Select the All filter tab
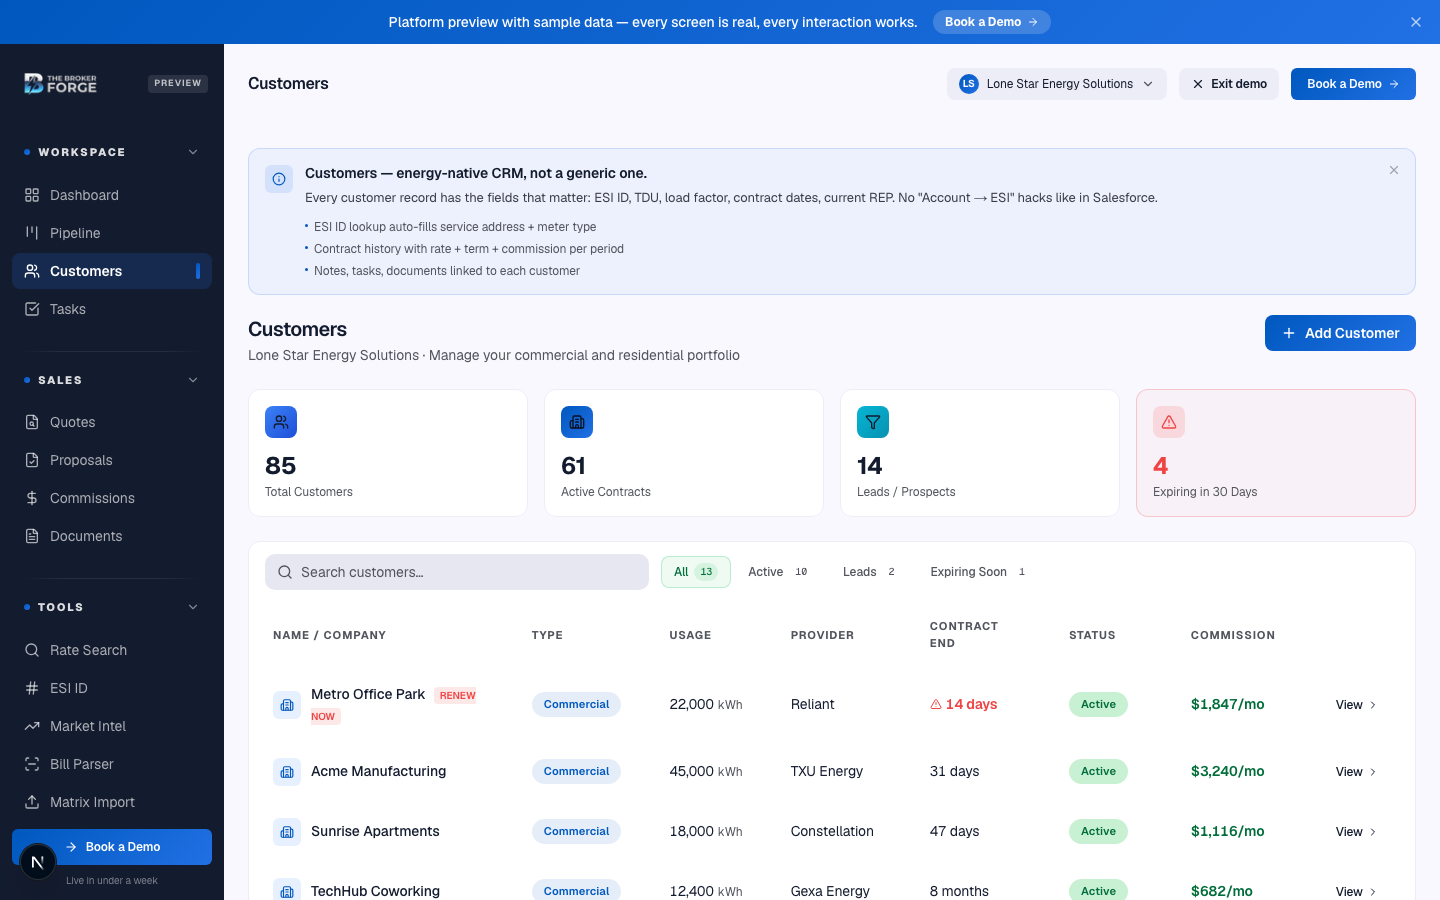 695,572
